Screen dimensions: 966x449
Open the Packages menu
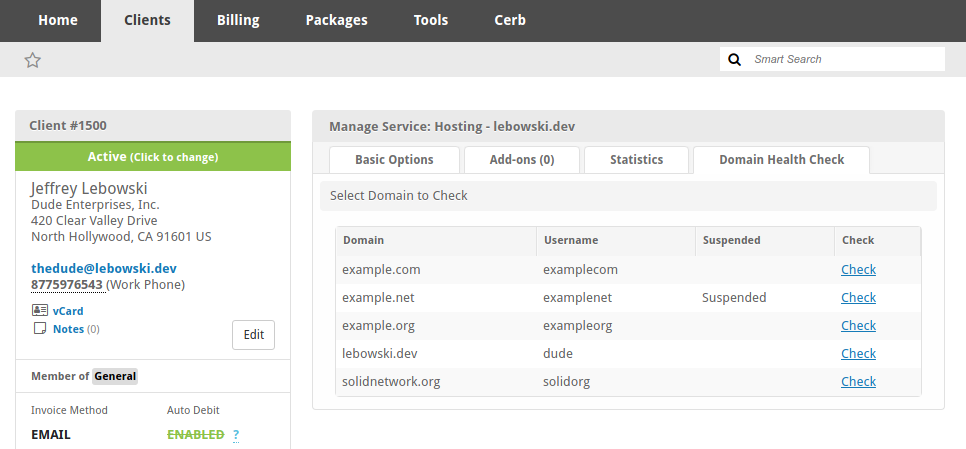[x=336, y=20]
